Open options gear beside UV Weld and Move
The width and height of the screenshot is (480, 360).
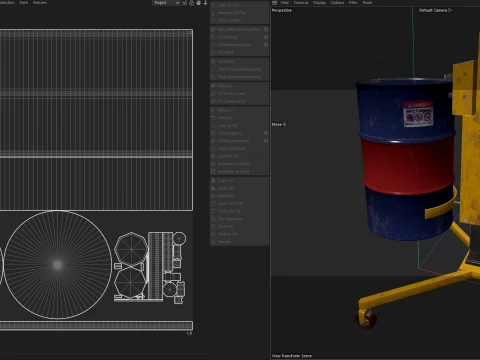coord(266,45)
